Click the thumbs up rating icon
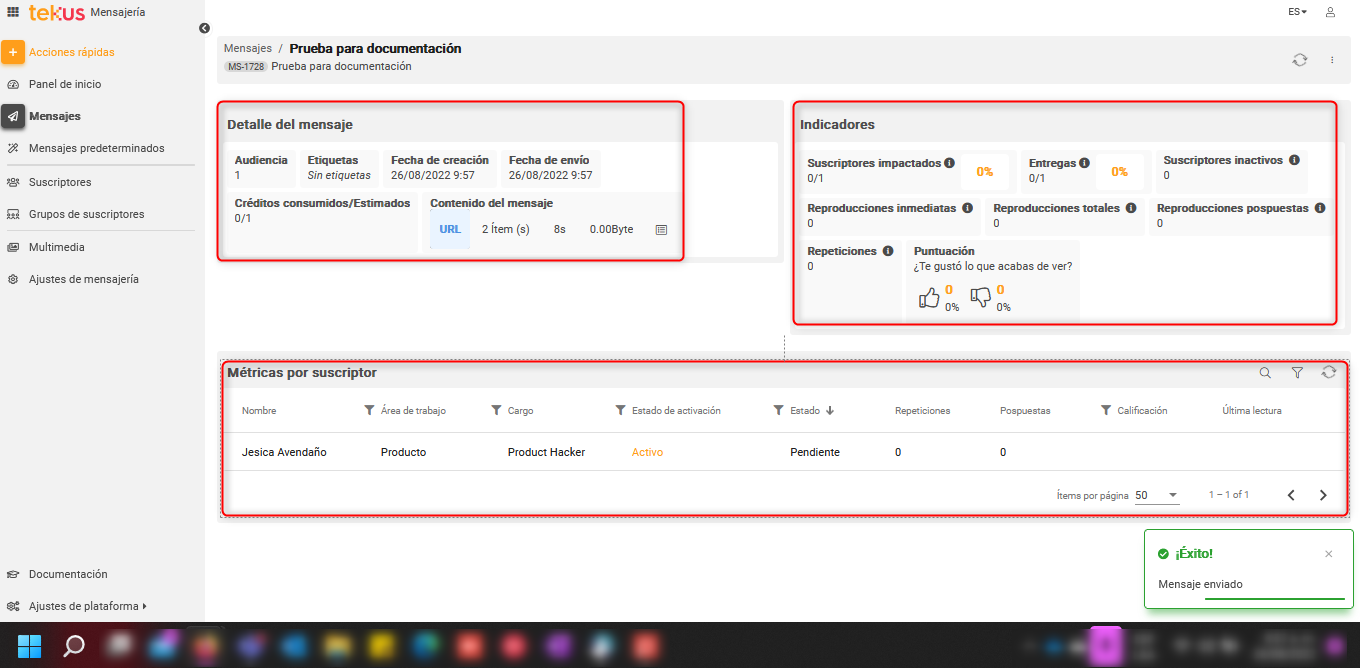The image size is (1360, 668). (x=929, y=298)
